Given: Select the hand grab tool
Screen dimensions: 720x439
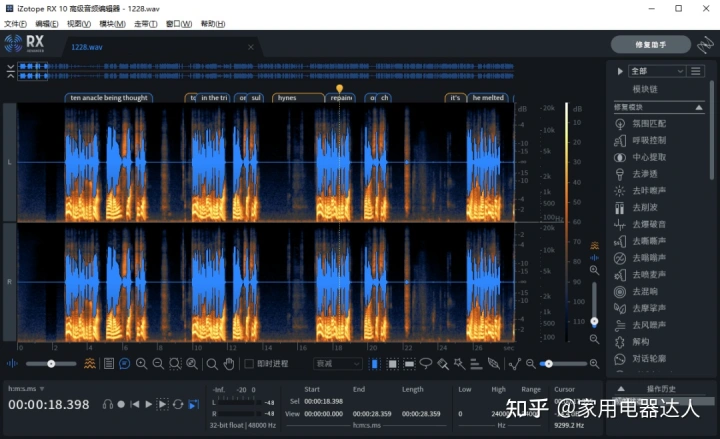Looking at the screenshot, I should (x=229, y=364).
